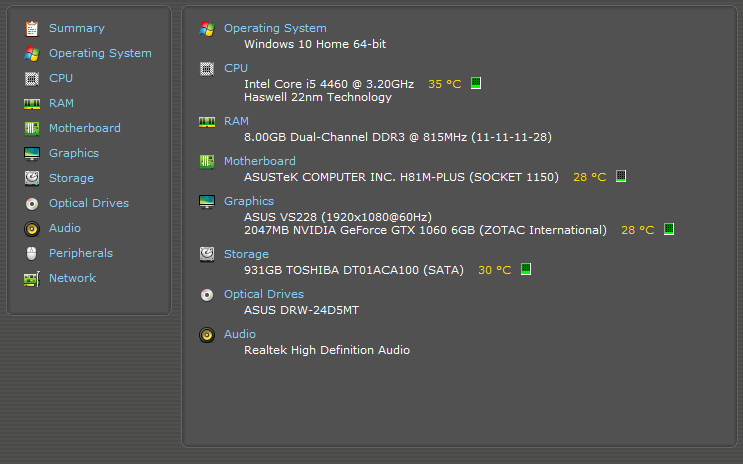Click the Optical Drives disc icon in sidebar

point(32,204)
